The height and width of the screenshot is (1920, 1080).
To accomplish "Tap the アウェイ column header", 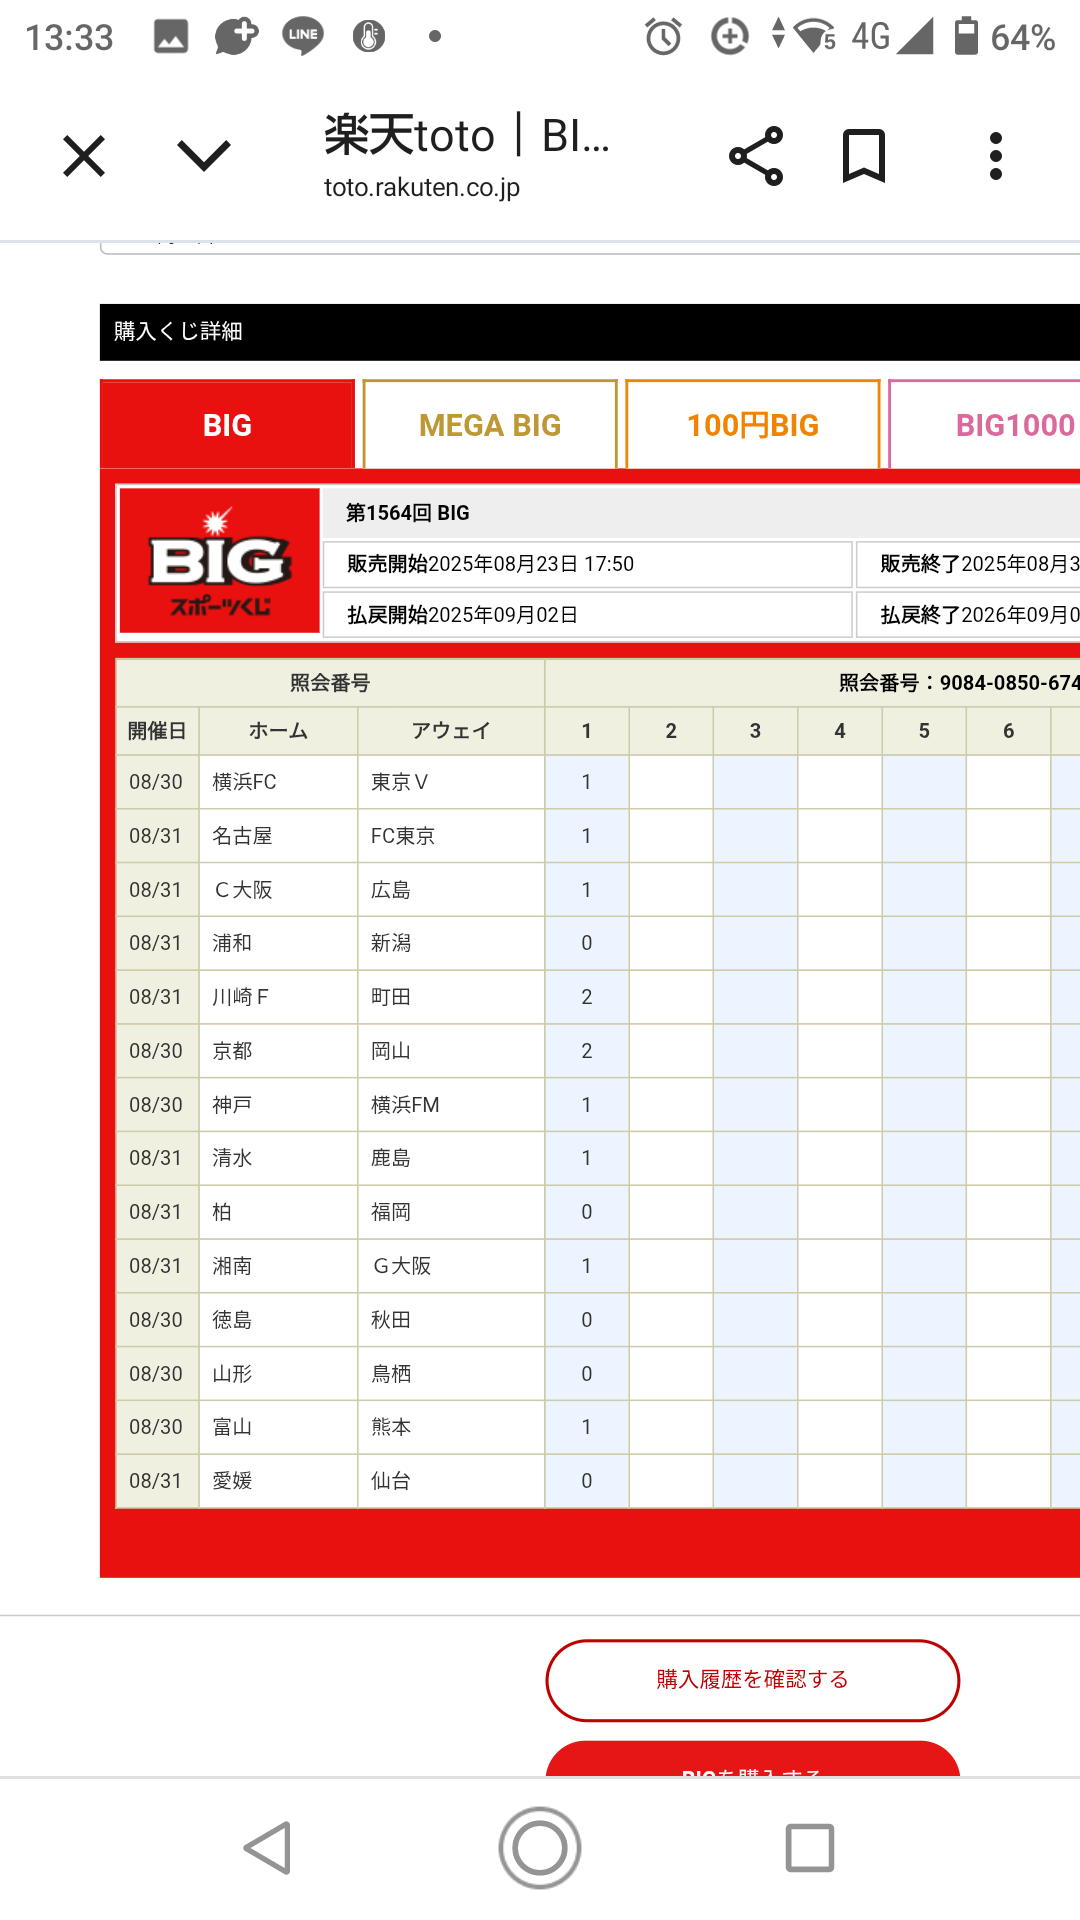I will pyautogui.click(x=451, y=731).
